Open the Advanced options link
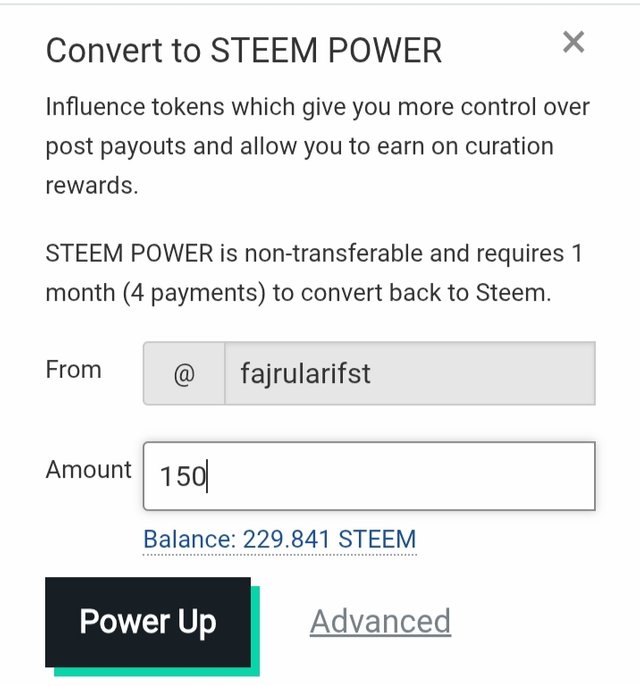This screenshot has width=640, height=686. [x=380, y=621]
